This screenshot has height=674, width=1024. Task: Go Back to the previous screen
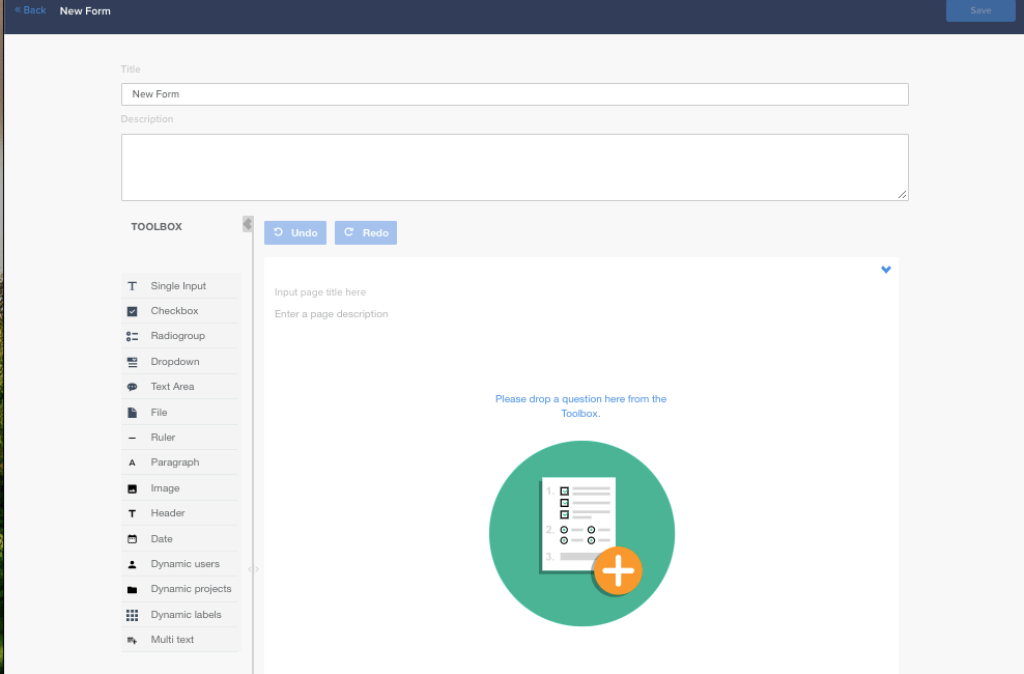click(x=28, y=10)
